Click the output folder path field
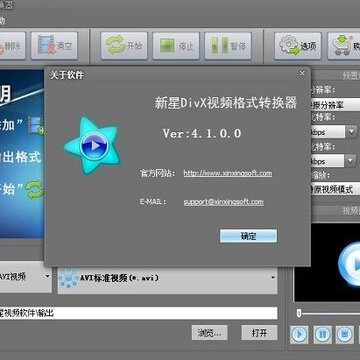360x360 pixels. [x=139, y=313]
